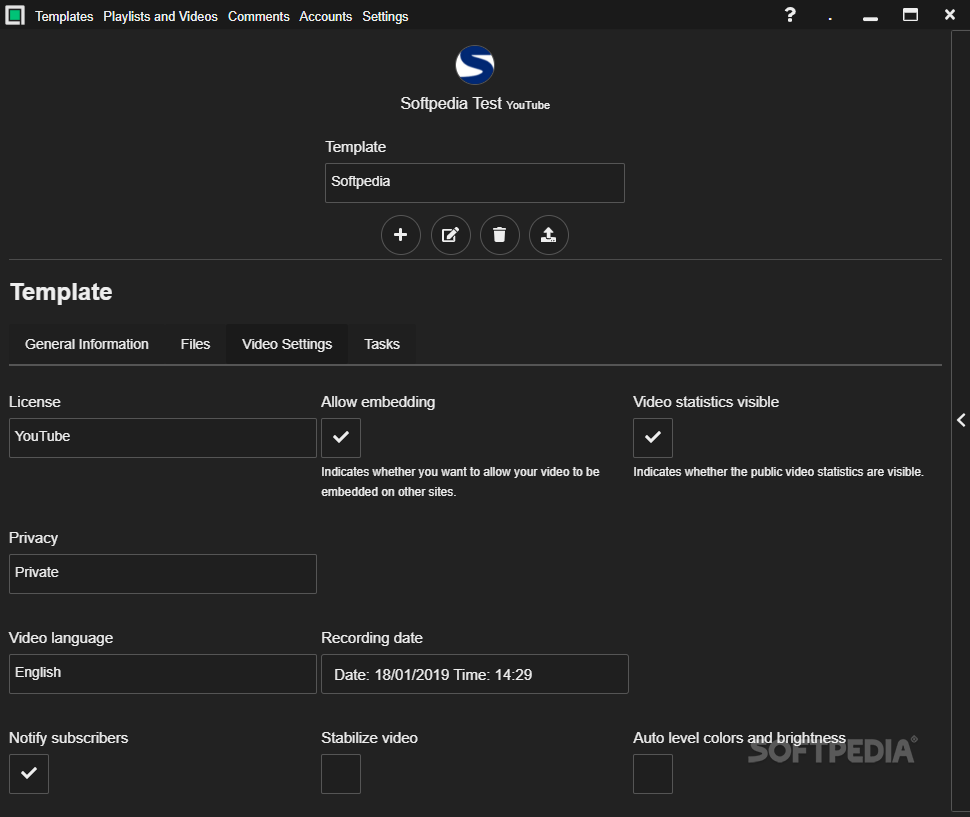Switch to the Files tab
This screenshot has height=817, width=970.
(195, 344)
